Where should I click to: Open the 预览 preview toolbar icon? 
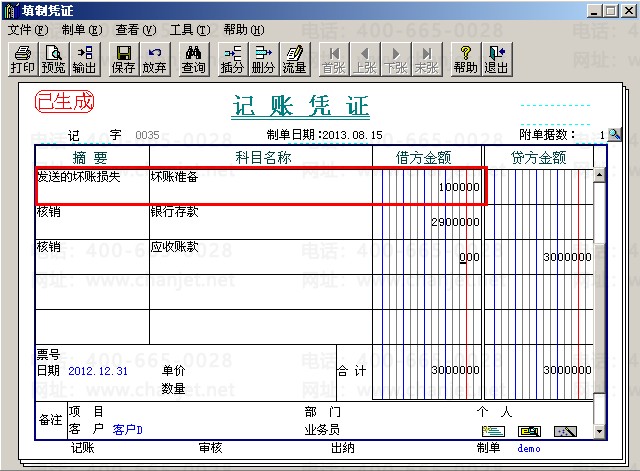tap(53, 60)
